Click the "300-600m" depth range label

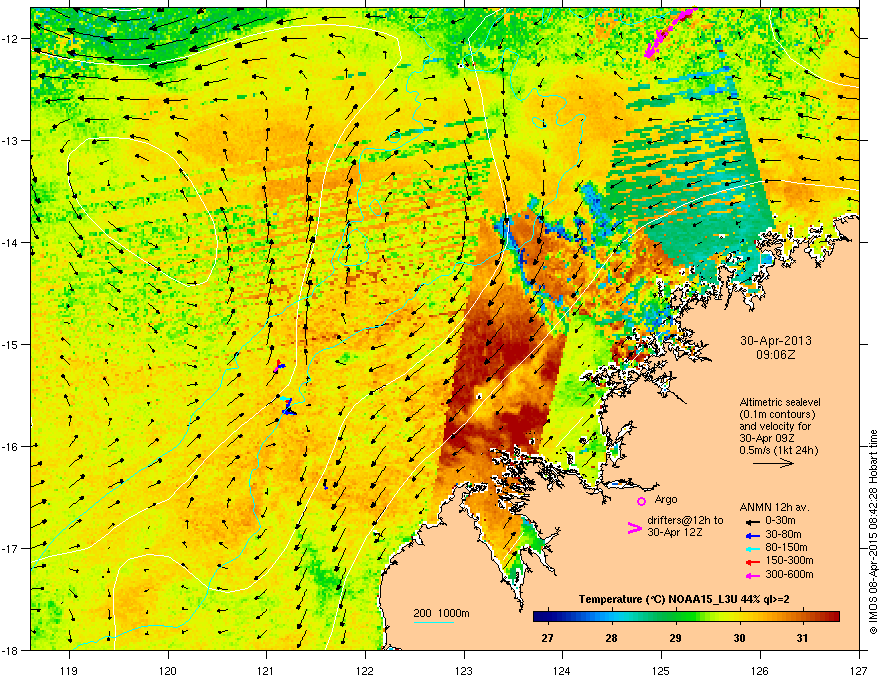789,575
